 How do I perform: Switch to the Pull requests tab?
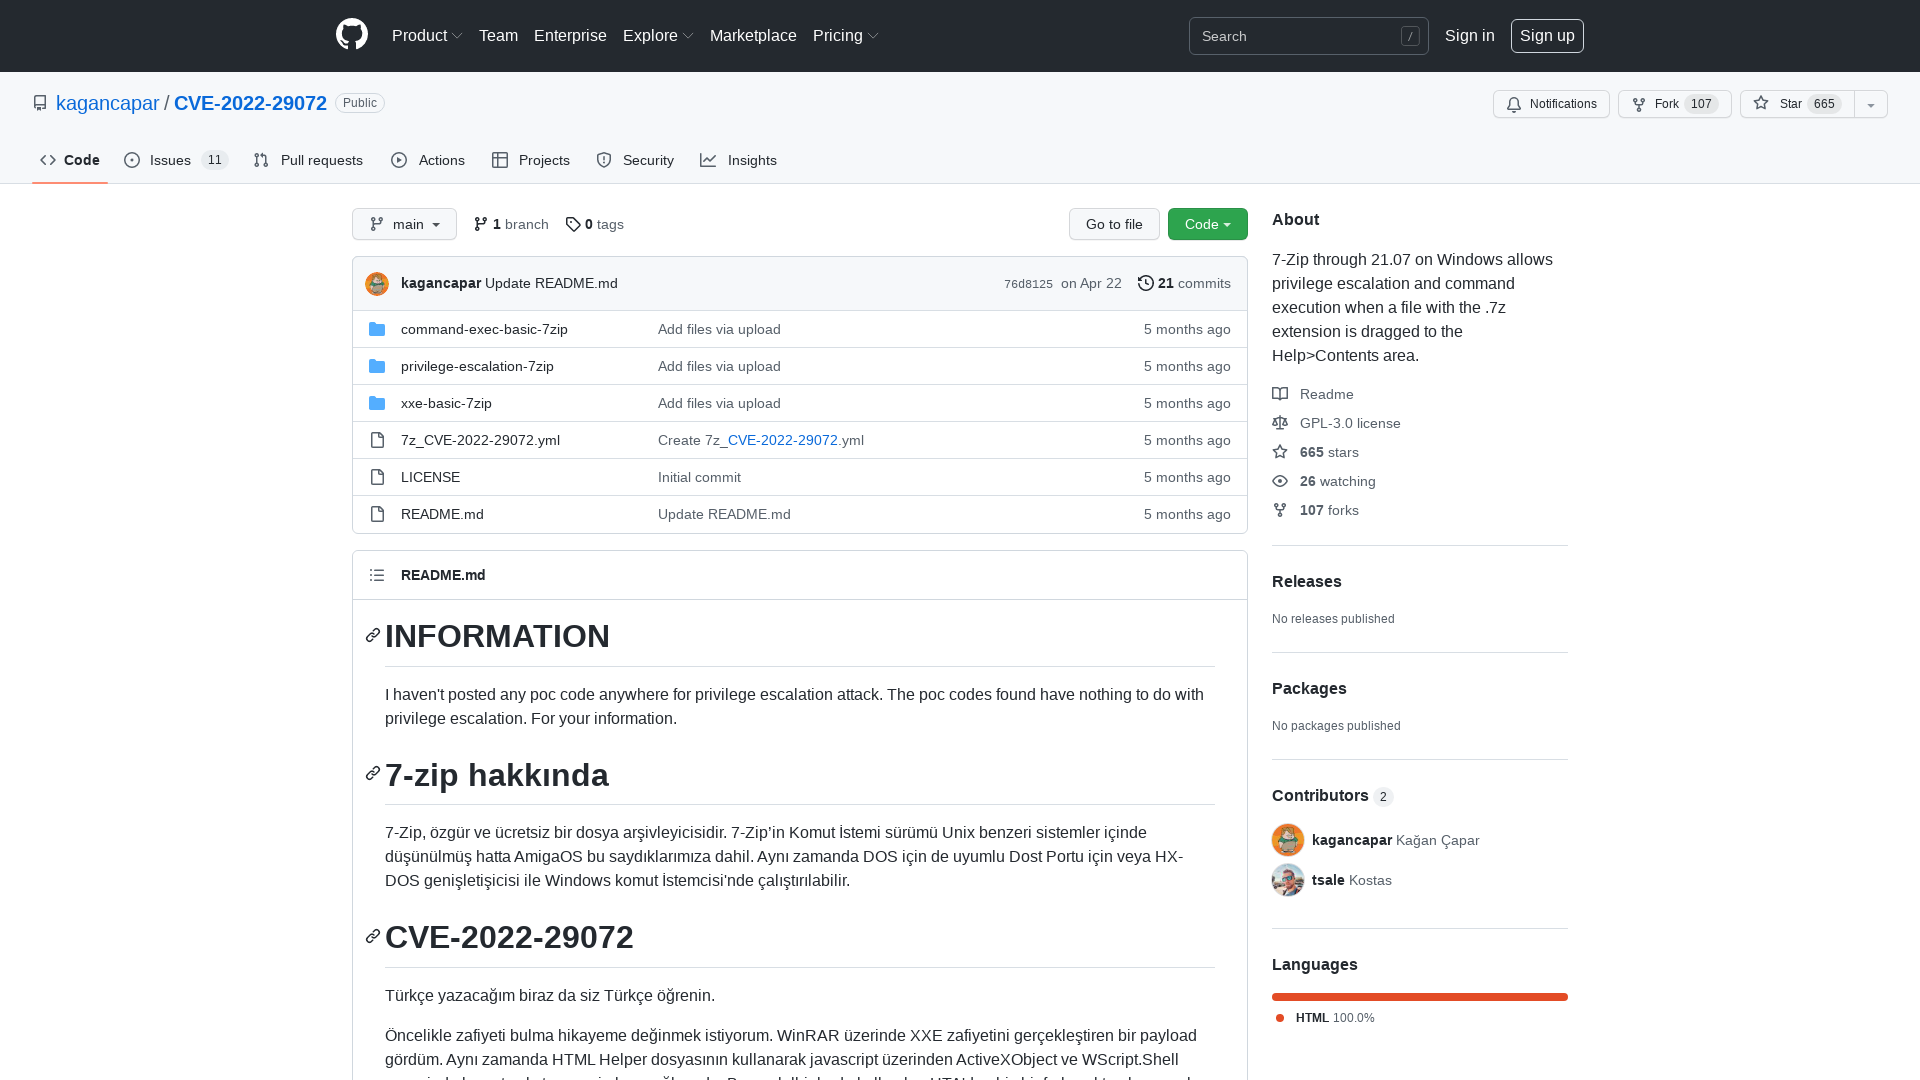(308, 160)
